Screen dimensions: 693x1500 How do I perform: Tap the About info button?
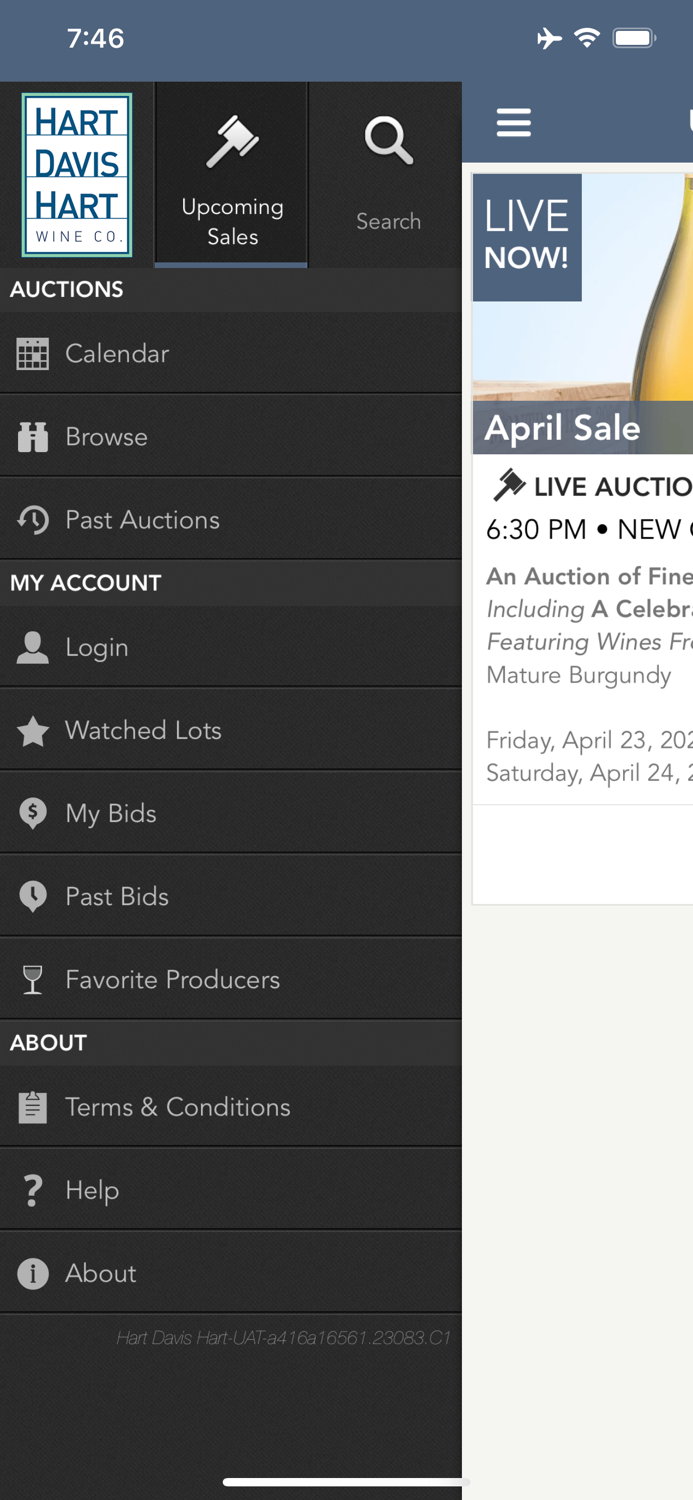(33, 1273)
